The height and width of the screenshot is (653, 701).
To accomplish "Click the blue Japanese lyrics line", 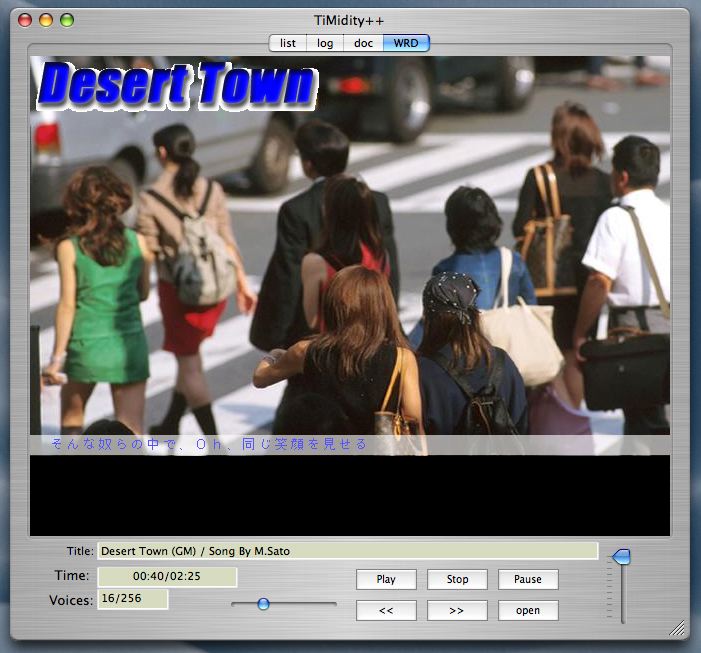I will point(208,444).
